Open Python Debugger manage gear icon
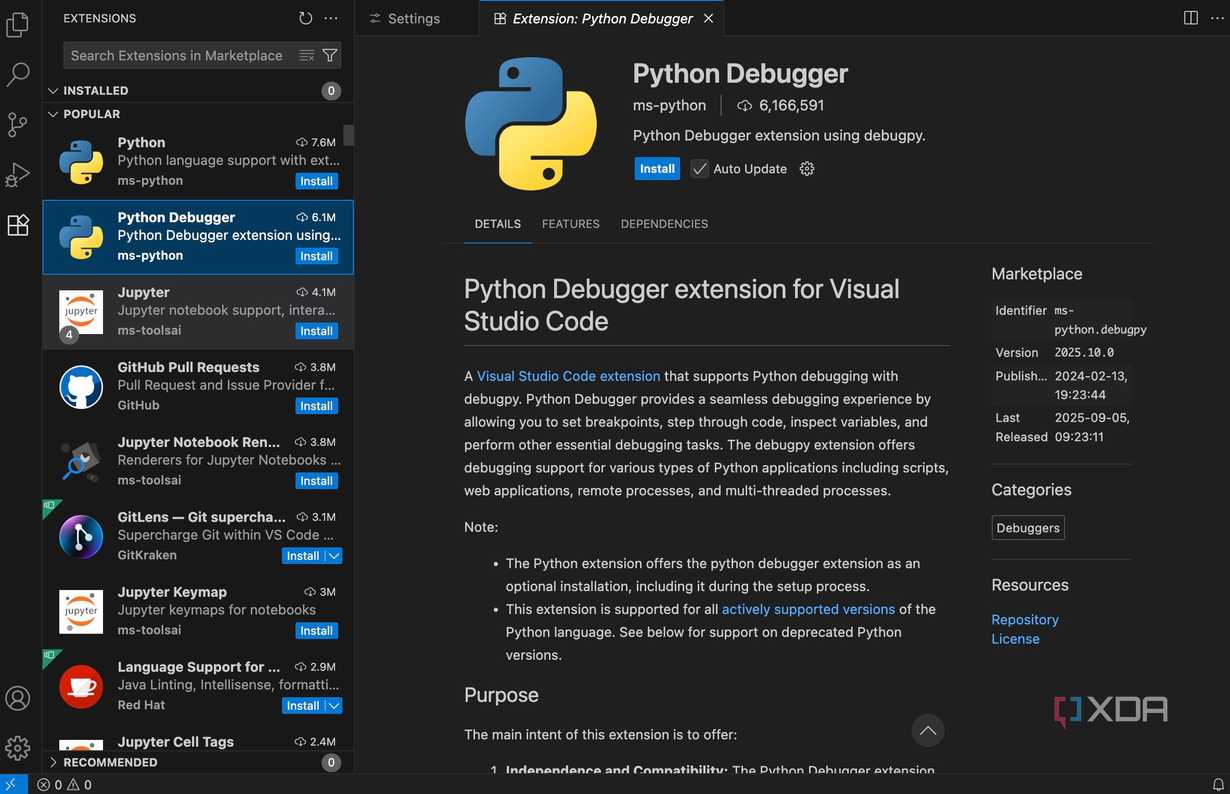Screen dimensions: 1230x794 807,169
